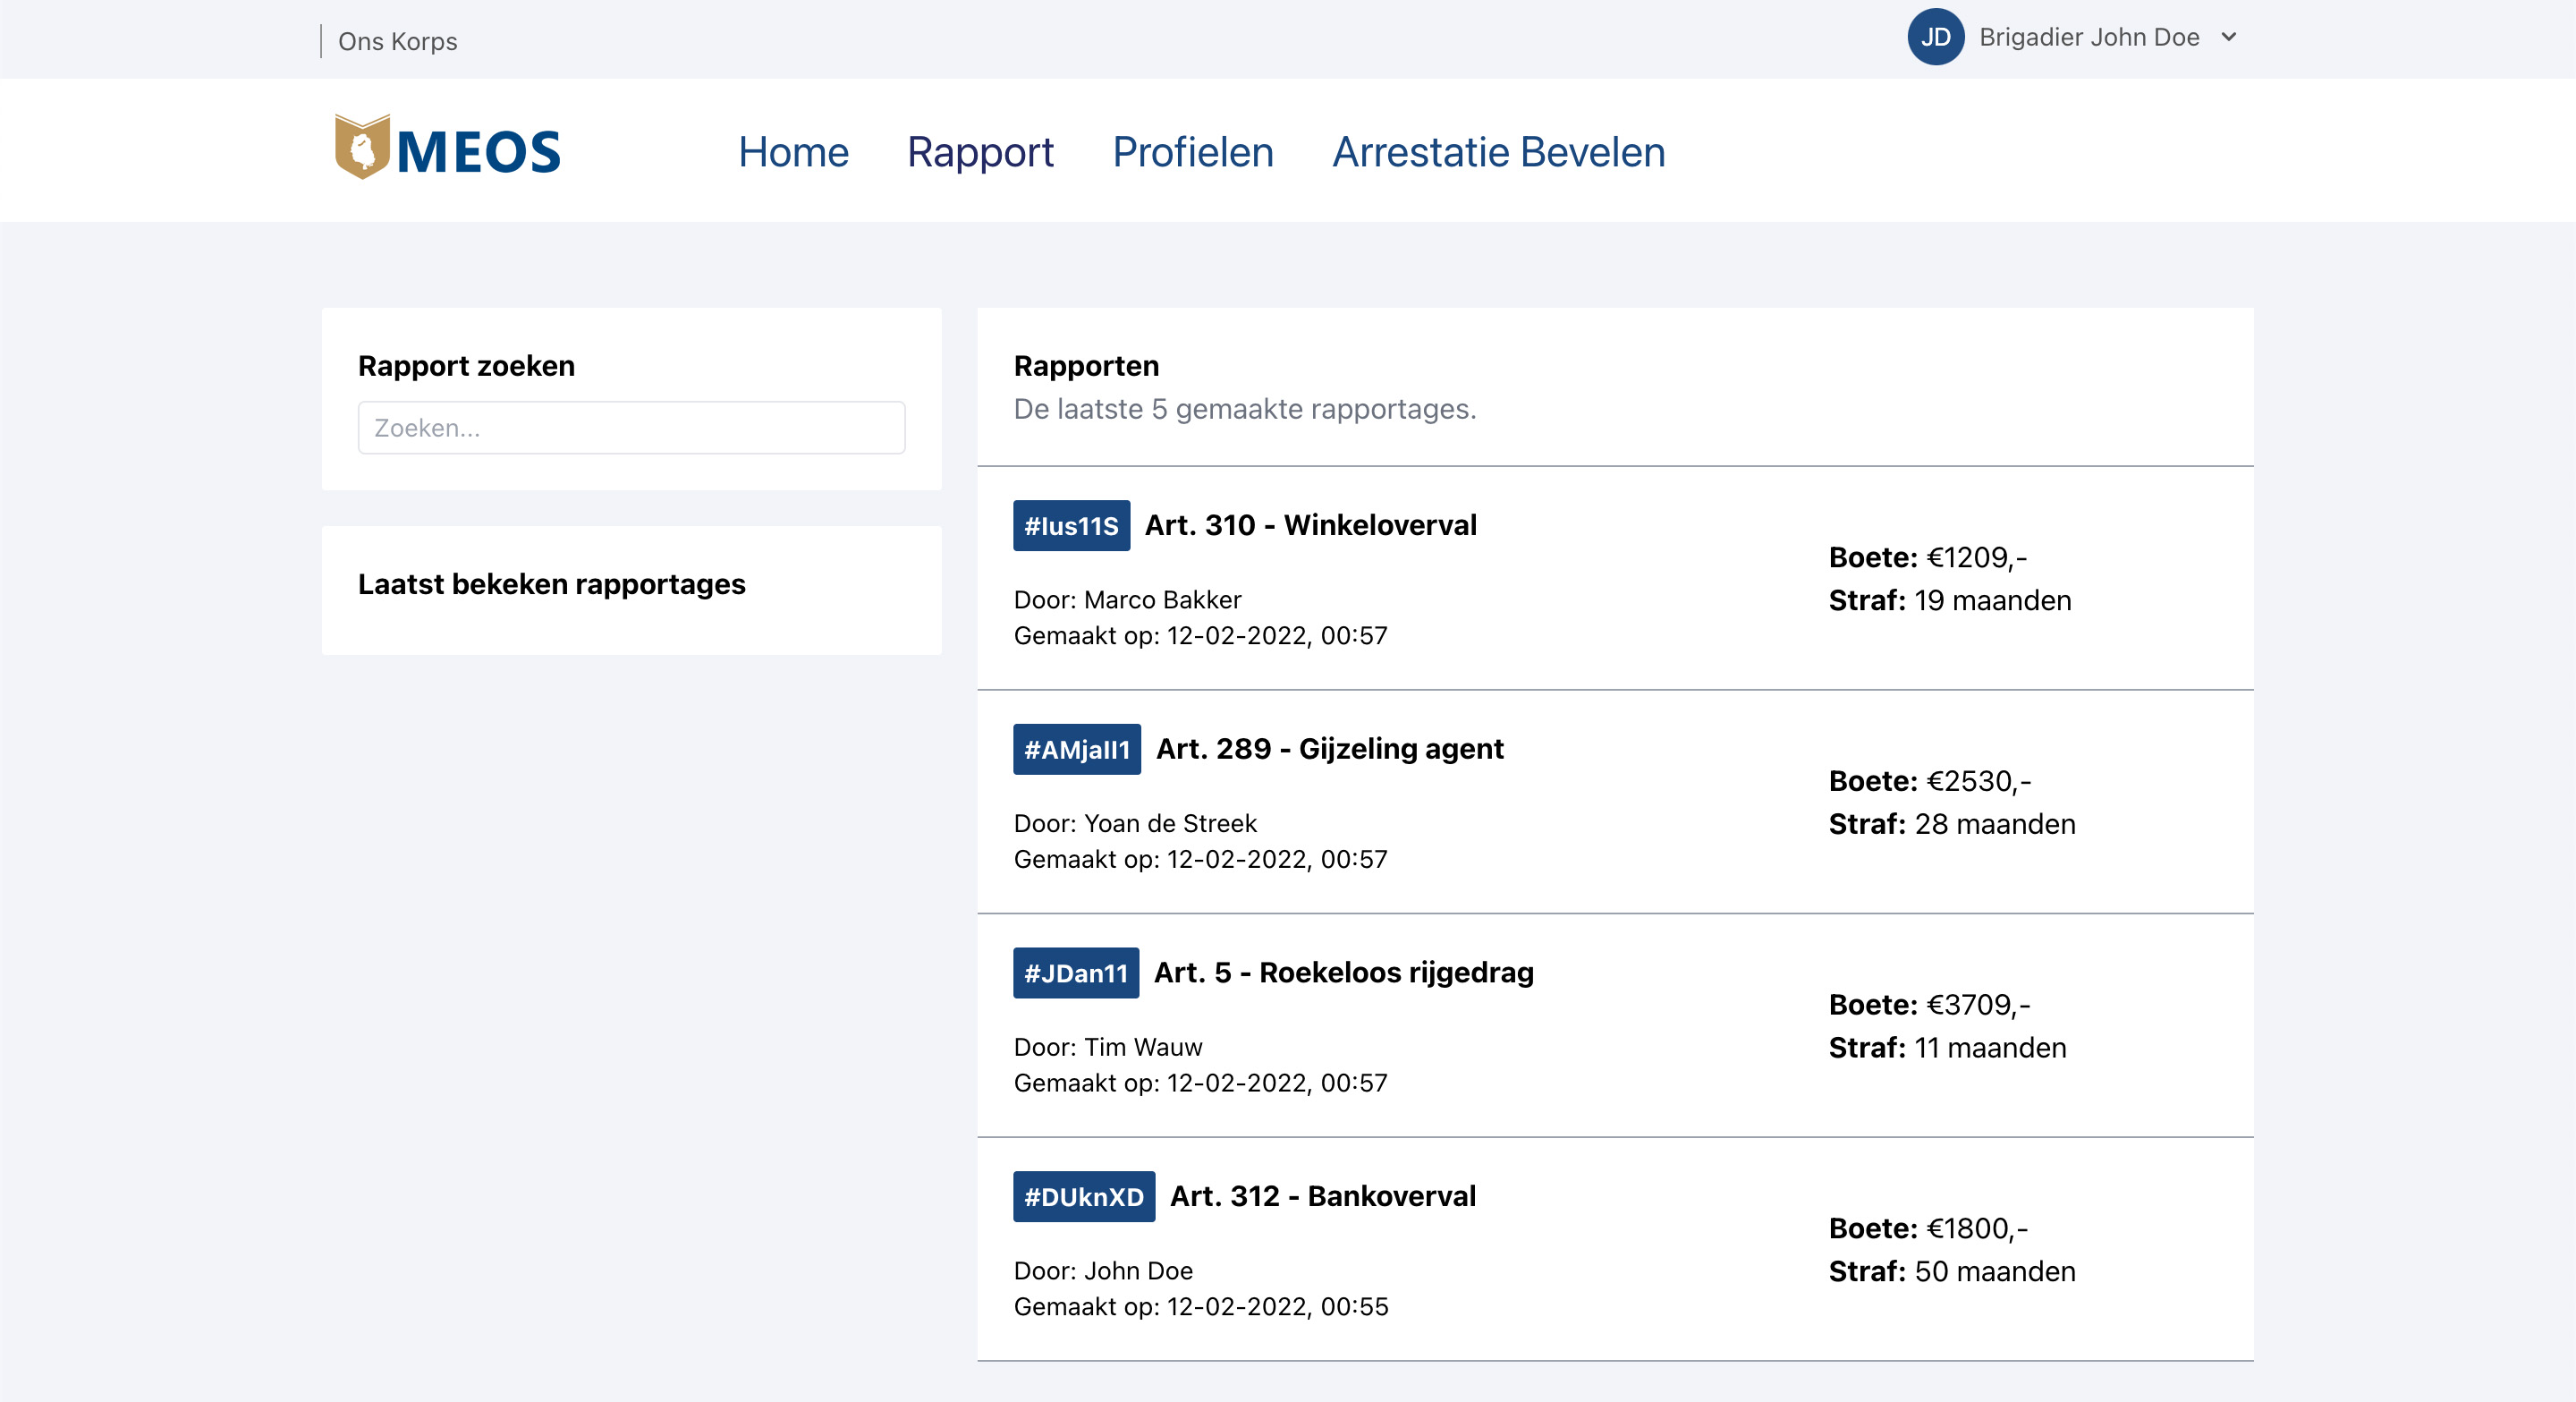Viewport: 2576px width, 1402px height.
Task: Open the Ons Korps link
Action: [397, 41]
